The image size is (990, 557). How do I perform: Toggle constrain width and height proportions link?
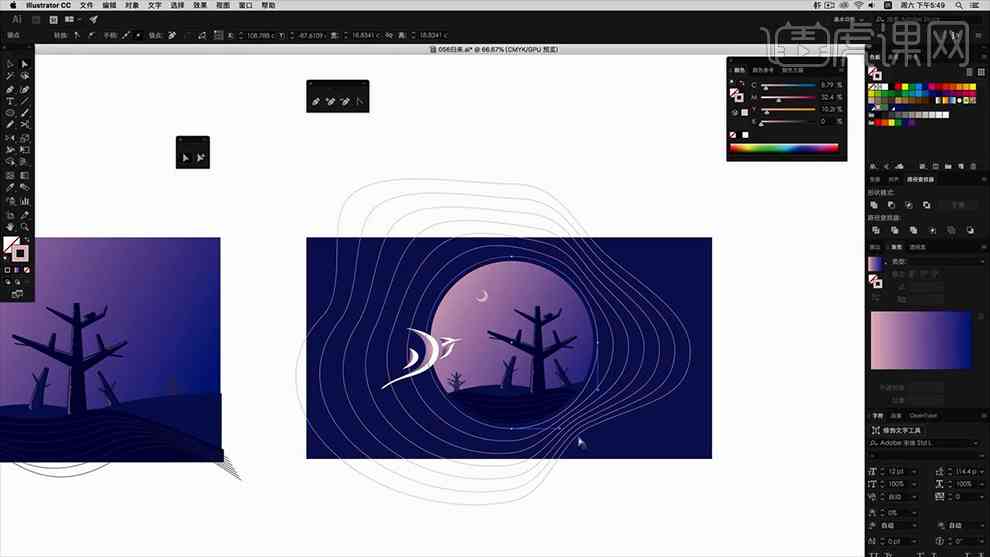(389, 35)
